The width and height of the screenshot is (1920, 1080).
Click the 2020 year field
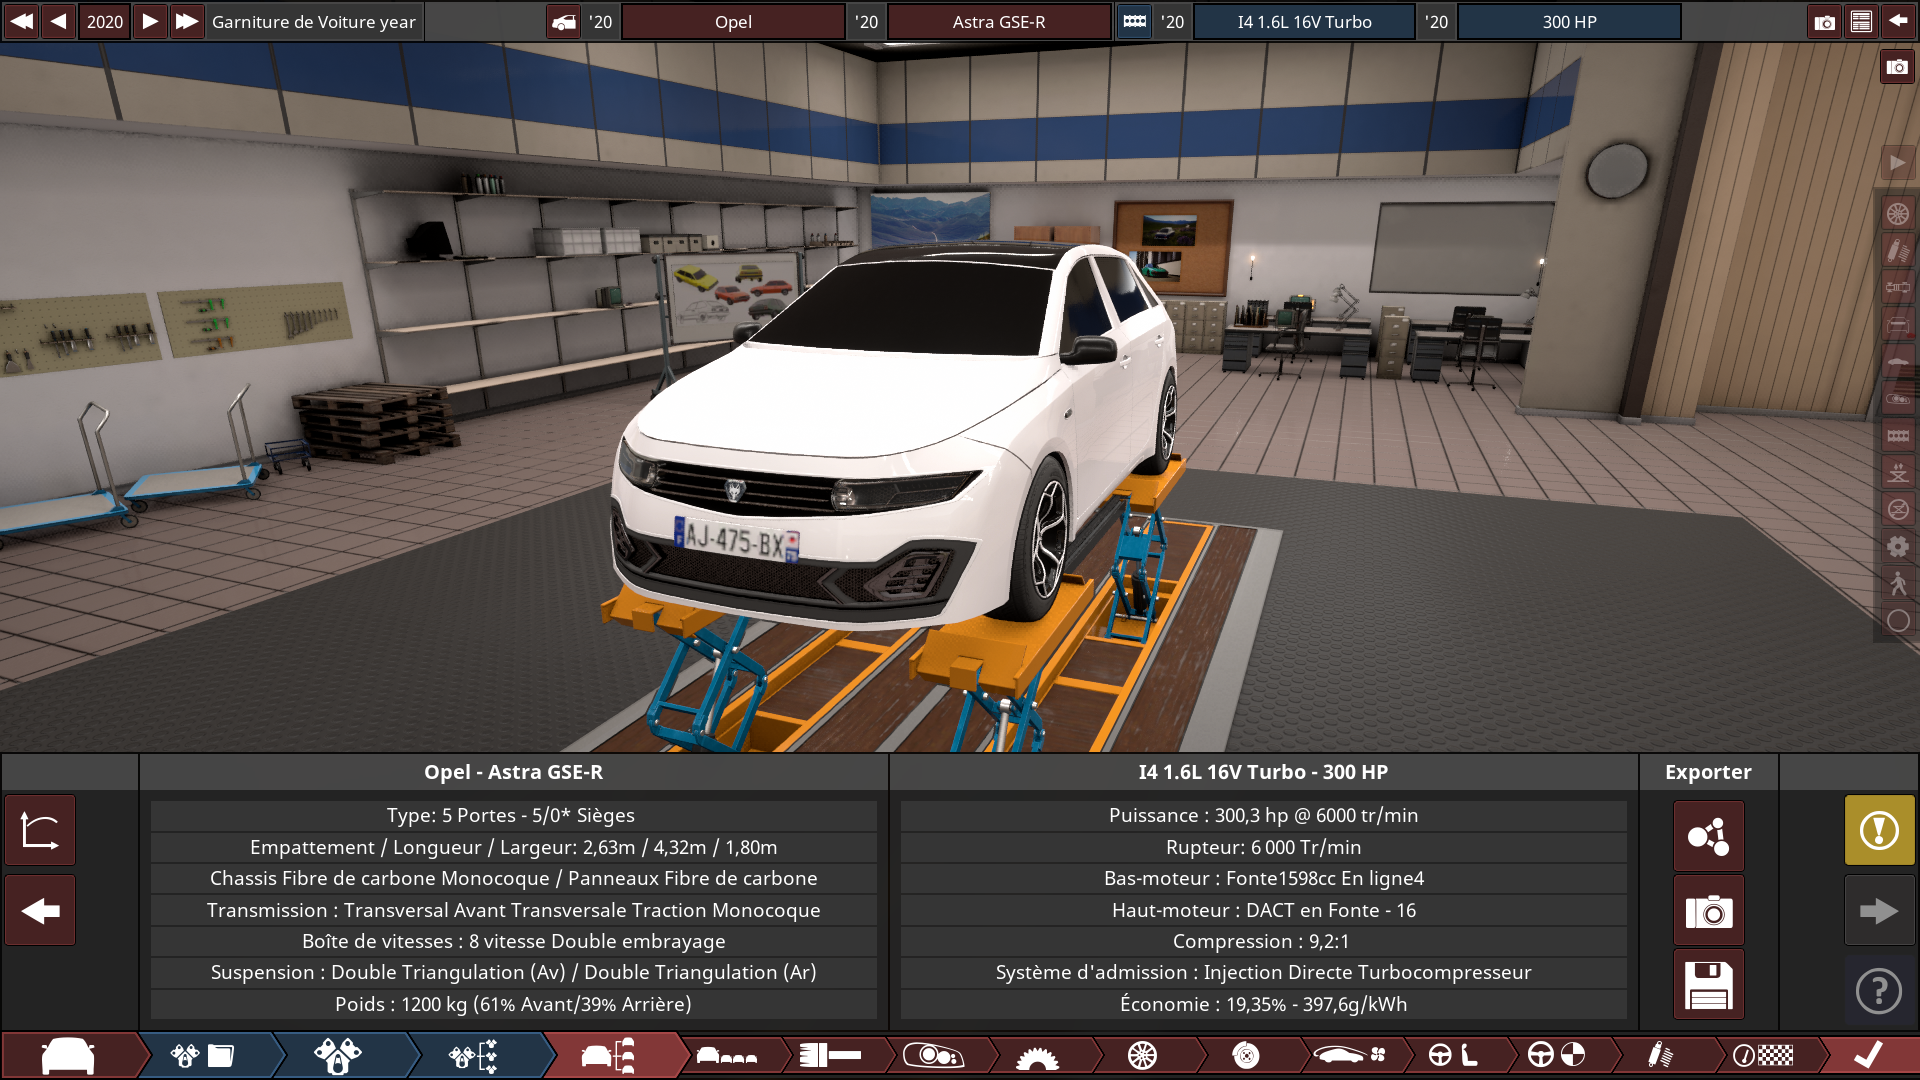(x=105, y=21)
